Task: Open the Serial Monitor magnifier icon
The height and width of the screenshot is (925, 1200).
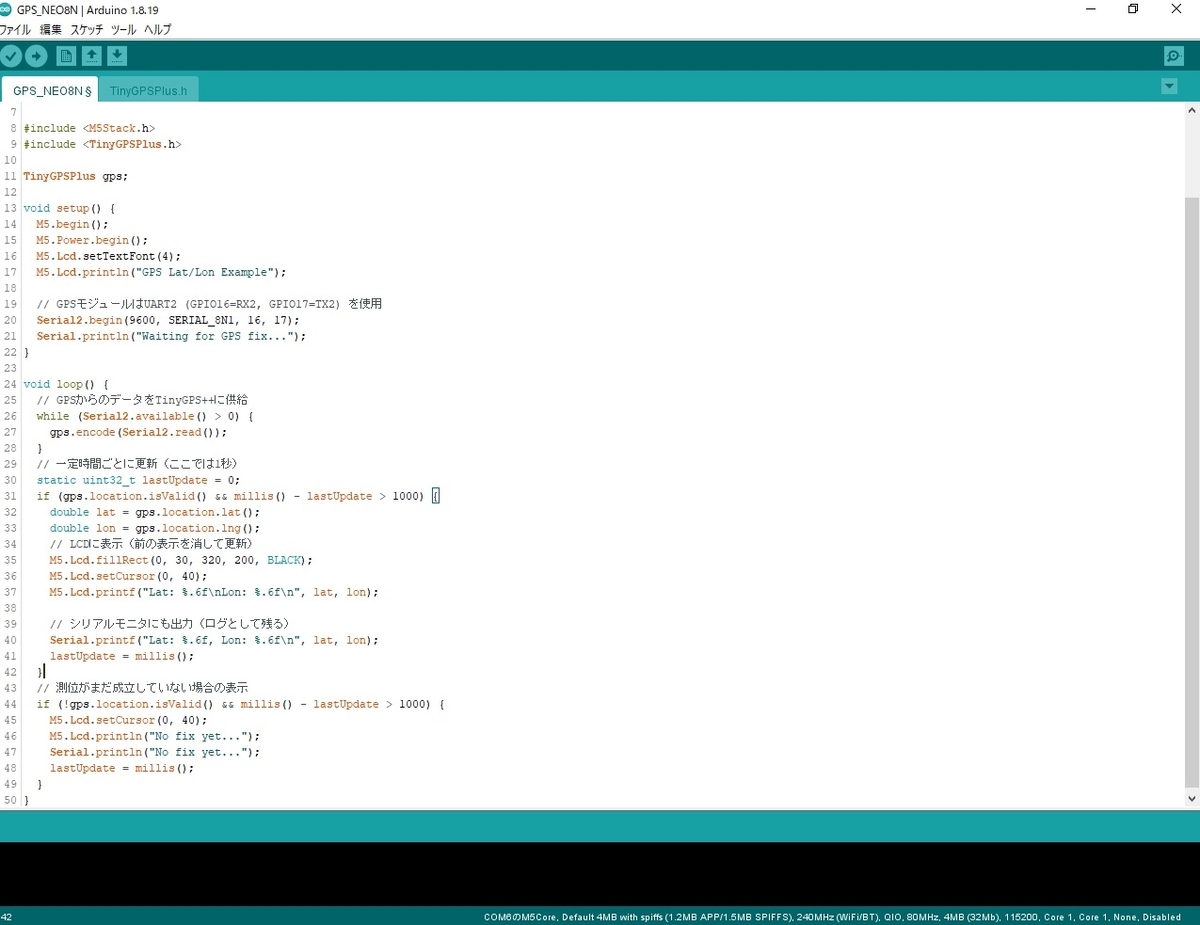Action: (1173, 56)
